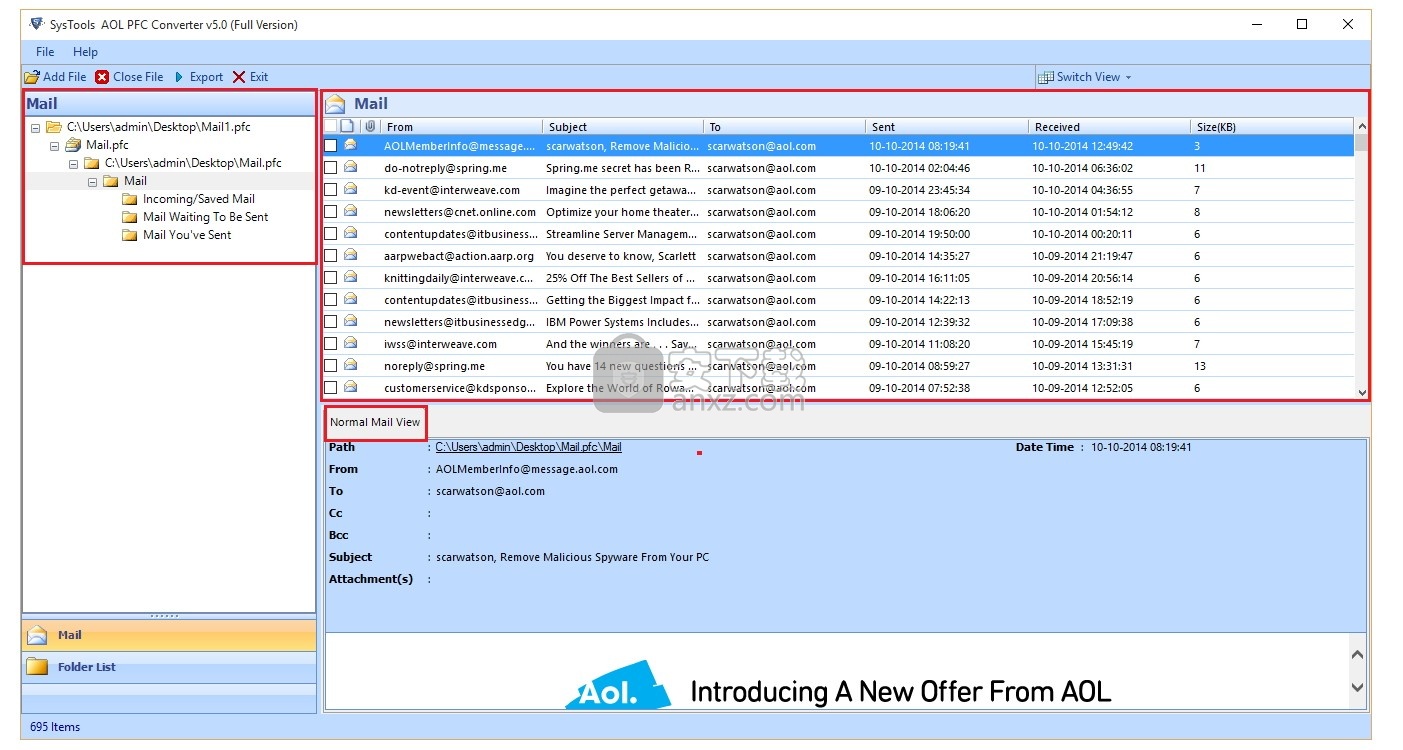Click subject 'IBM Power Systems Includes...'
This screenshot has width=1403, height=750.
click(622, 322)
